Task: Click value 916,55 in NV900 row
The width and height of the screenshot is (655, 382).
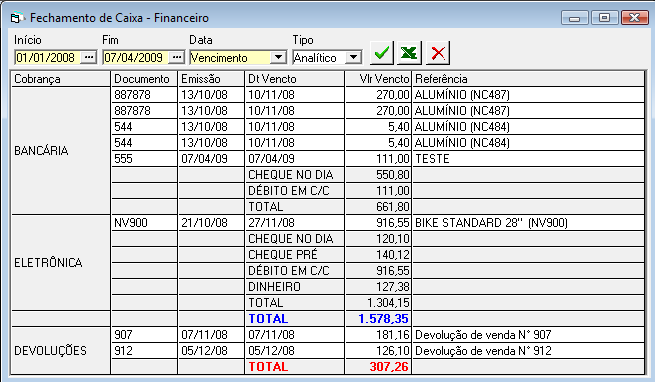Action: (378, 223)
